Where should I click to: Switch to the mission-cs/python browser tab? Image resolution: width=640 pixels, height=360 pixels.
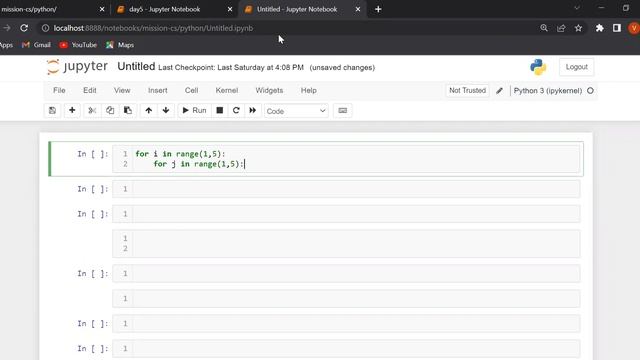(29, 9)
